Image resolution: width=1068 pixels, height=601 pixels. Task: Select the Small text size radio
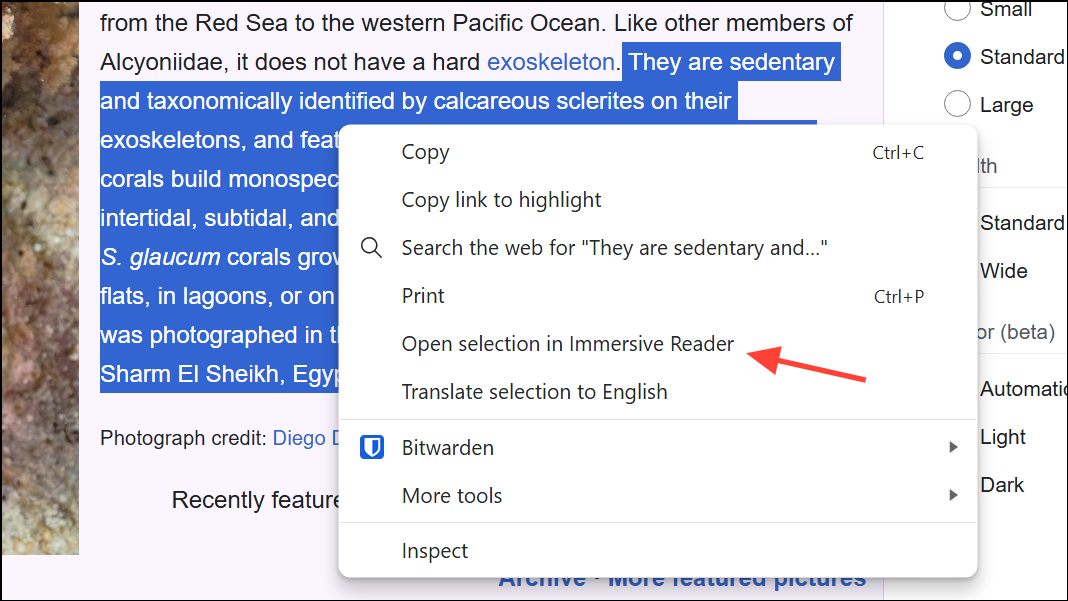(x=957, y=9)
